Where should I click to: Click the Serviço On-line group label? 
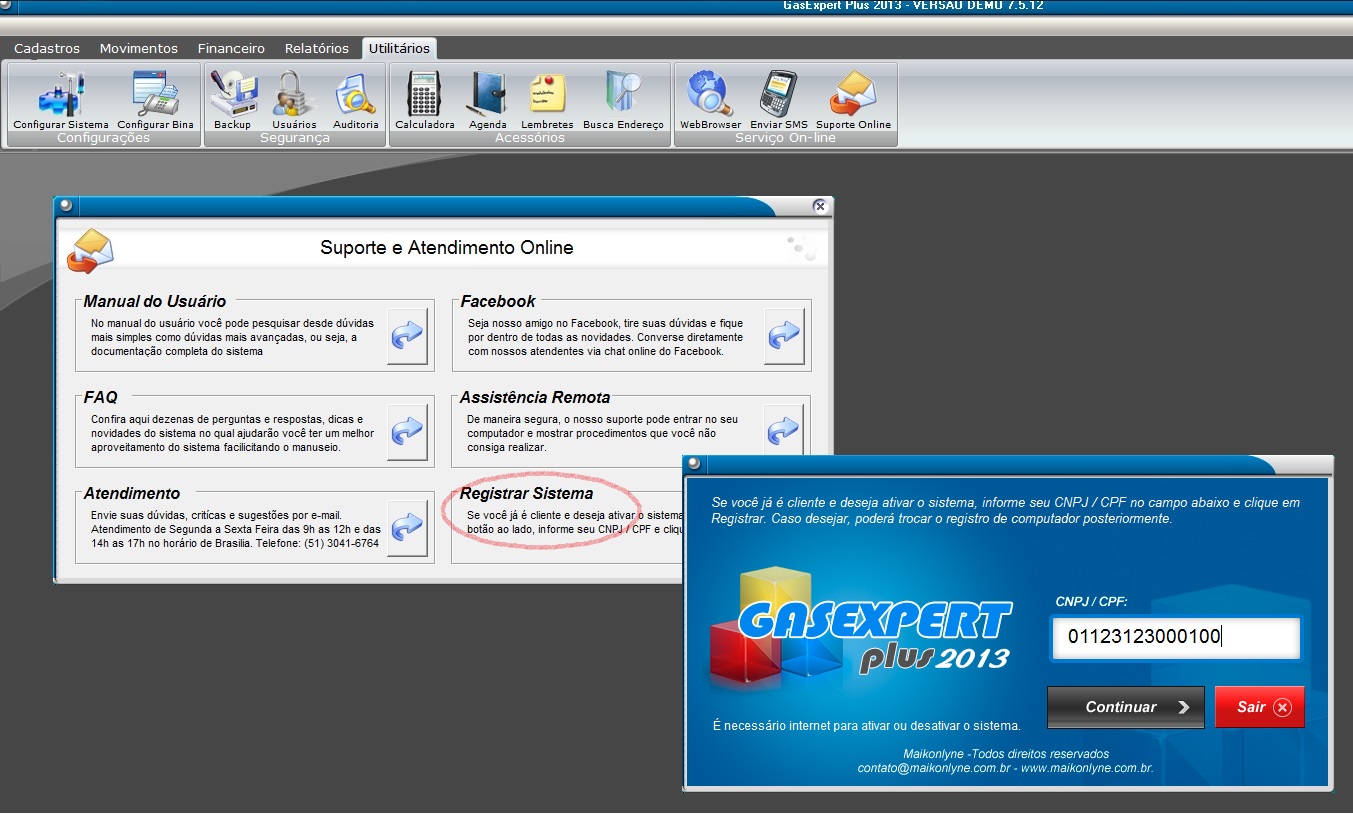tap(785, 138)
